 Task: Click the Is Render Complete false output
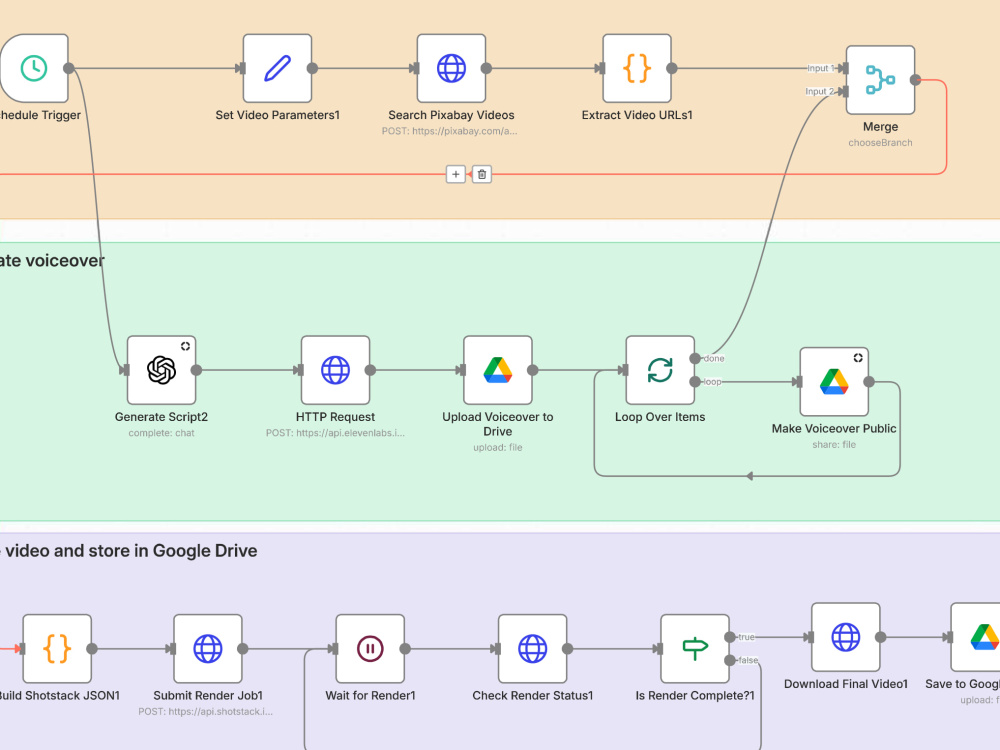click(x=730, y=660)
